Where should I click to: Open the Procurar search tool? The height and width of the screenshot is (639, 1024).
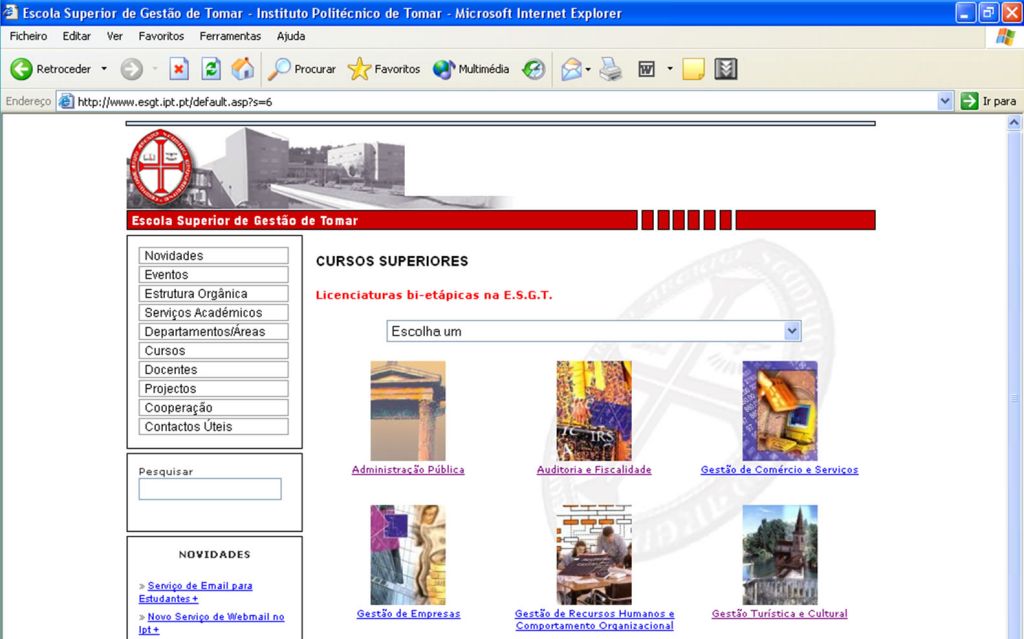[302, 69]
